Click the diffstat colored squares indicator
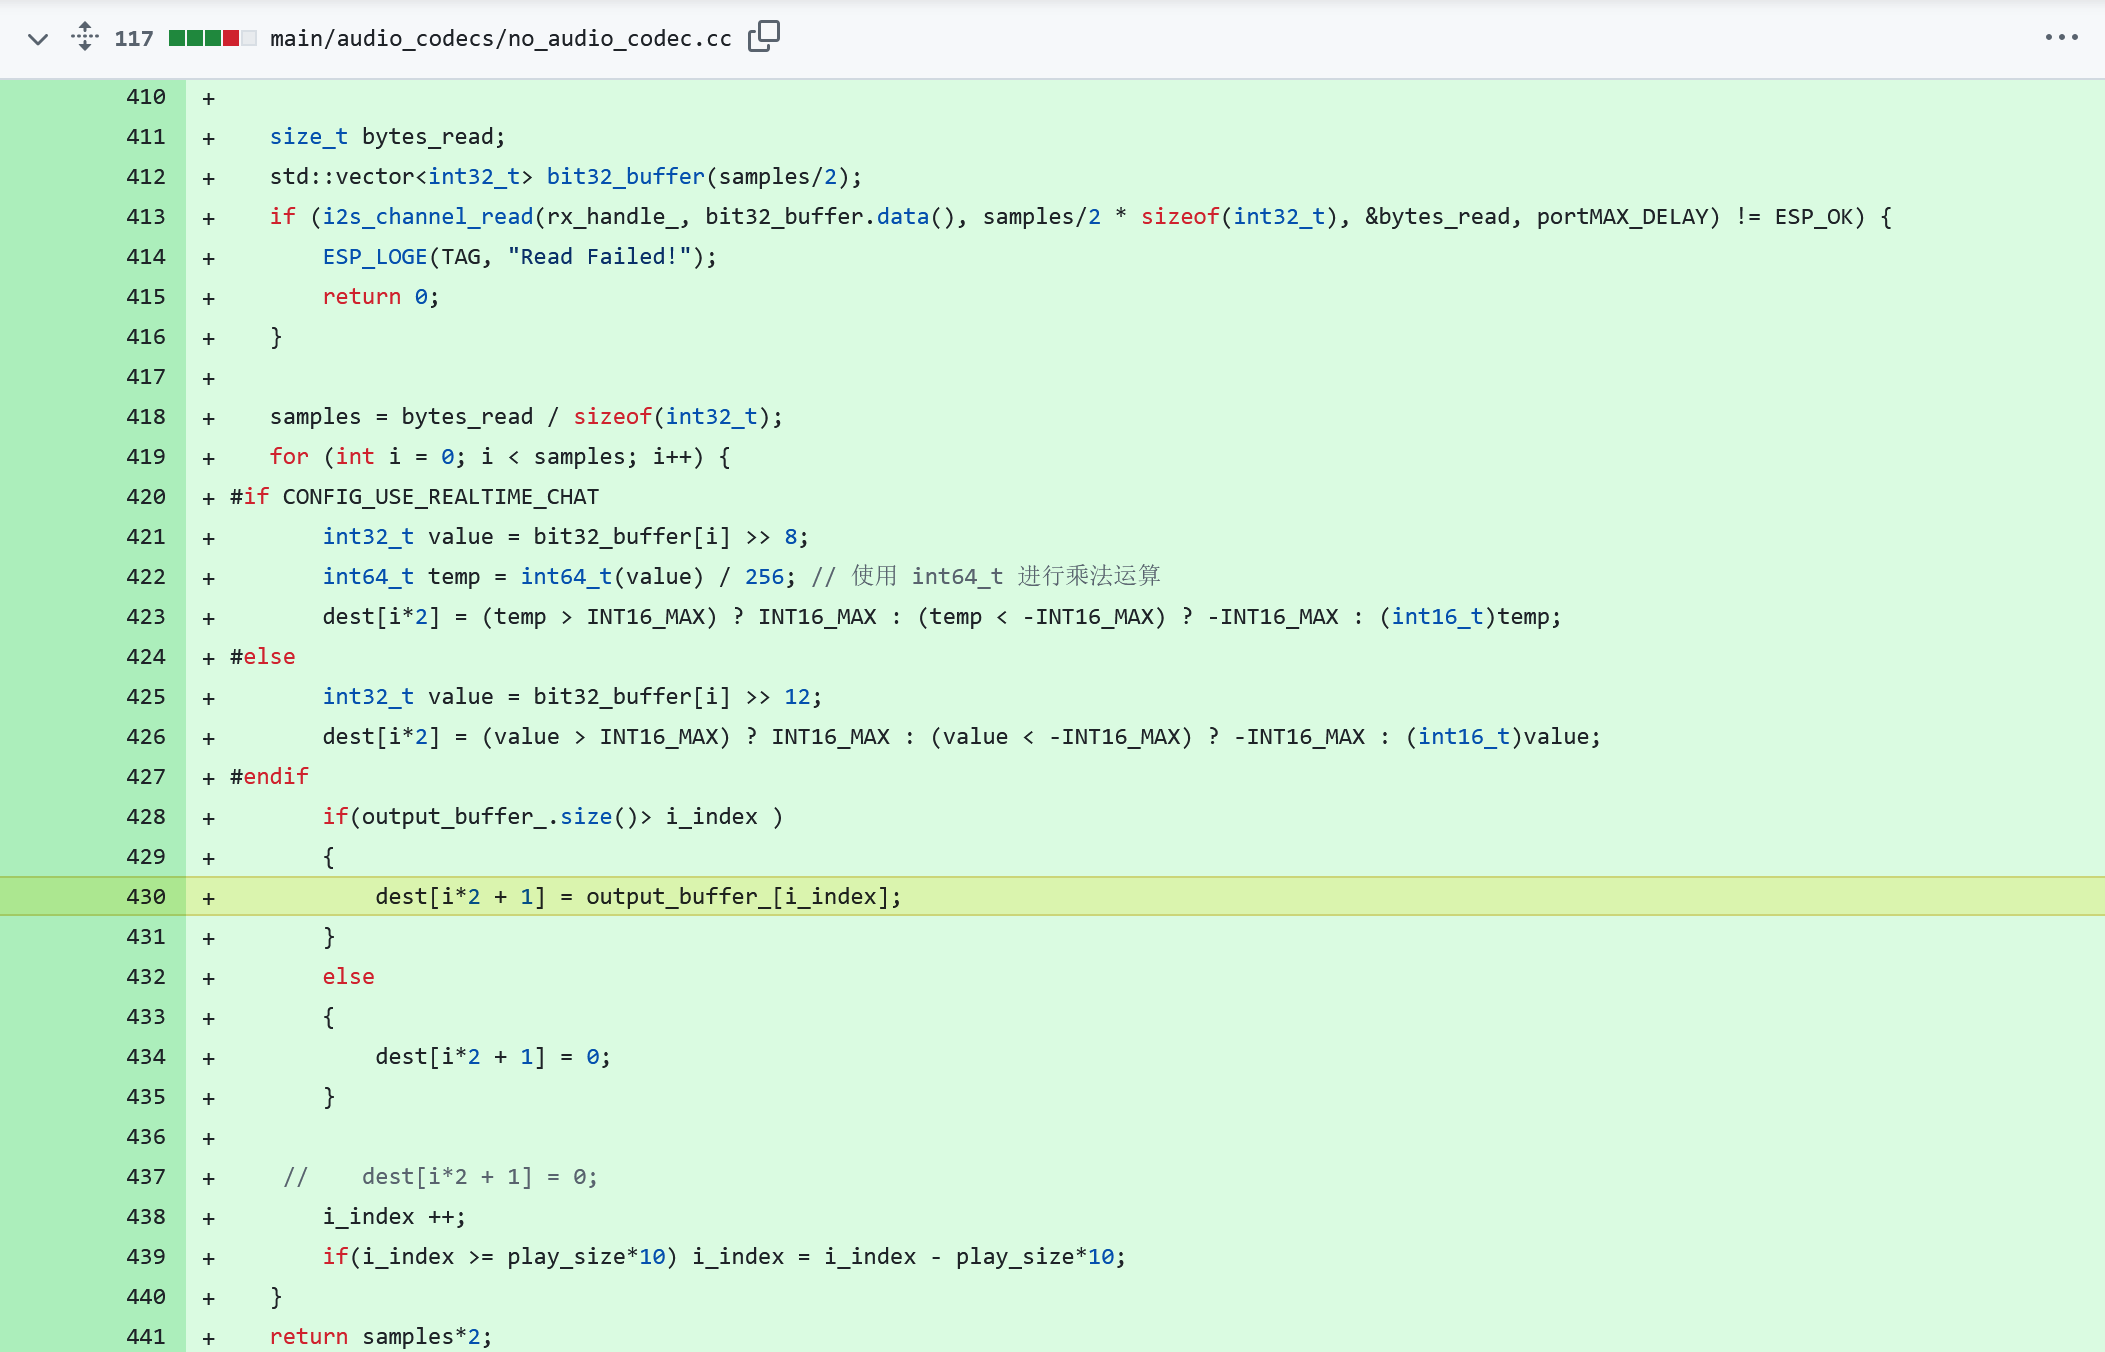 212,38
